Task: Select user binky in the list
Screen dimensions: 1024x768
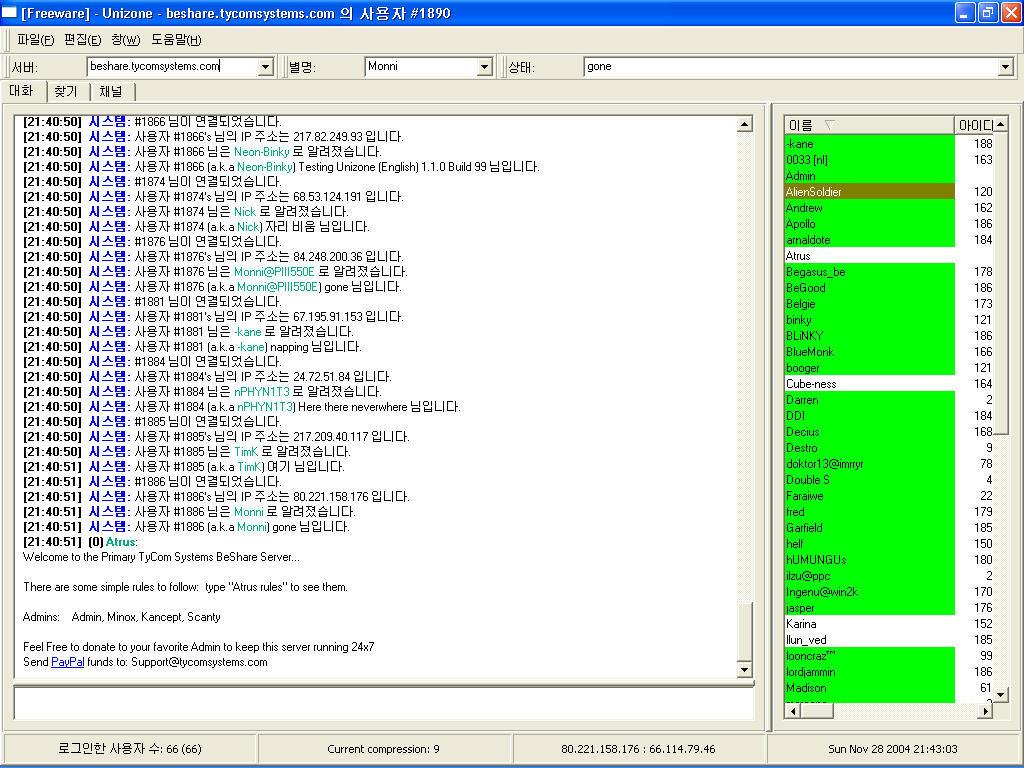Action: pyautogui.click(x=869, y=320)
